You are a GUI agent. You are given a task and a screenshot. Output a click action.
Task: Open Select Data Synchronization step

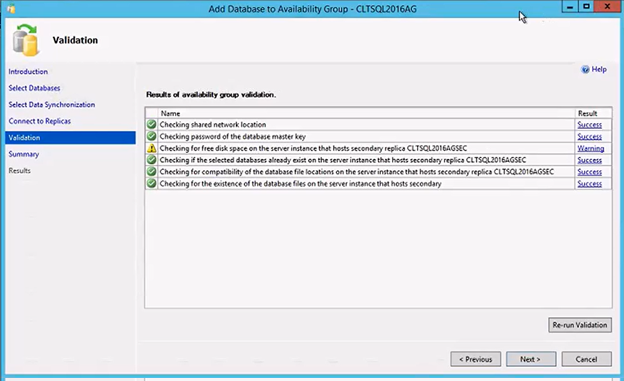(x=52, y=105)
